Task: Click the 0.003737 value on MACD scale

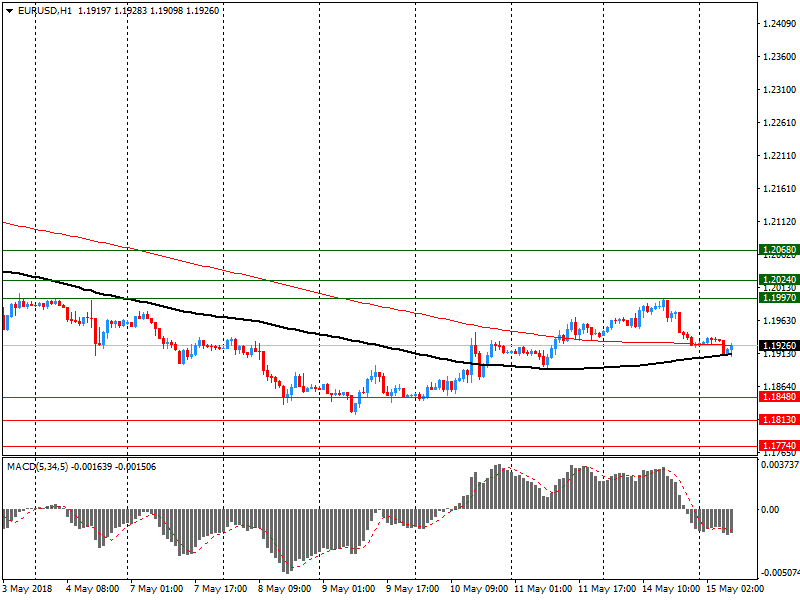Action: 779,465
